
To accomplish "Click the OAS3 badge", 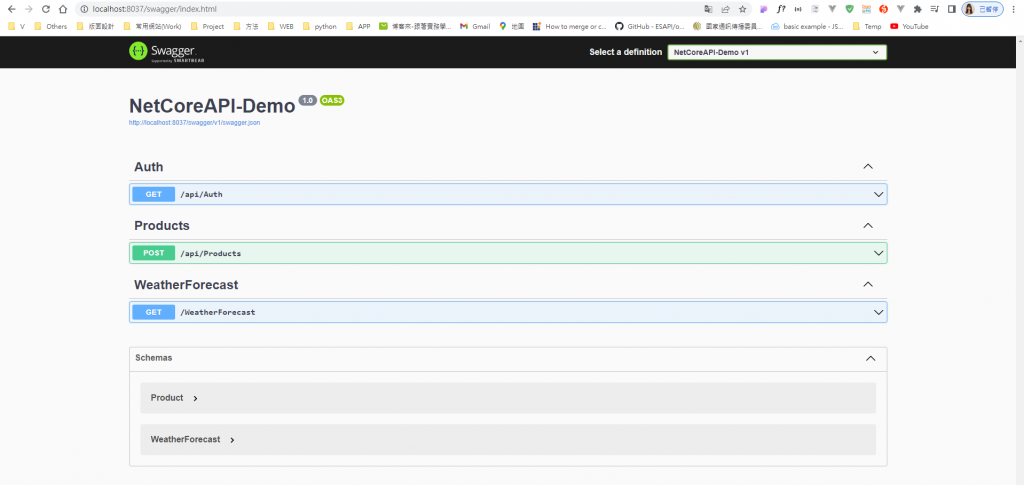I will (332, 101).
